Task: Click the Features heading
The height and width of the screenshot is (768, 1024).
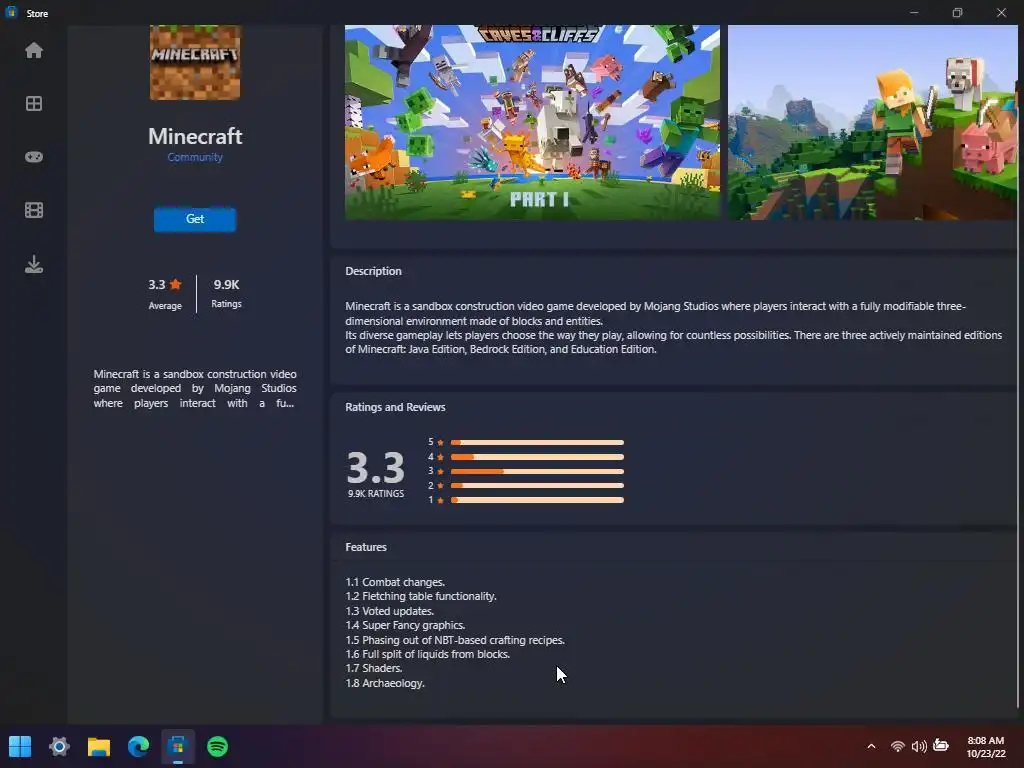Action: (x=366, y=547)
